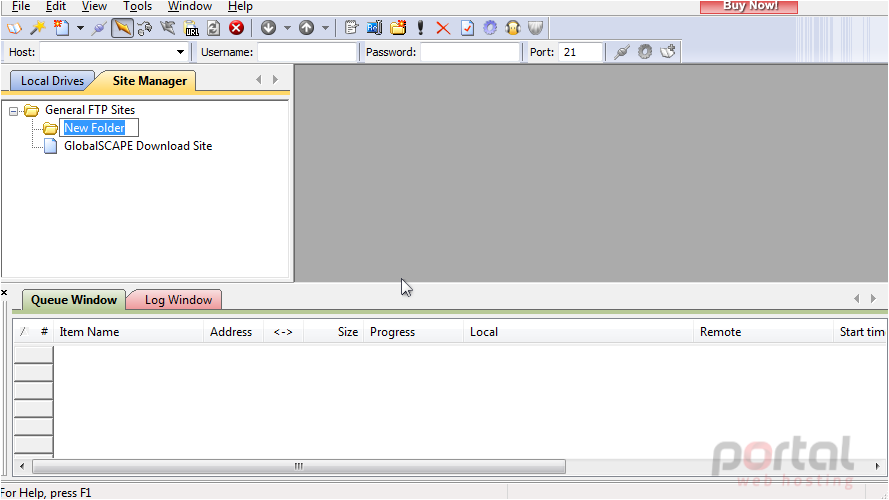Open the Edit menu
This screenshot has height=500, width=889.
coord(56,6)
